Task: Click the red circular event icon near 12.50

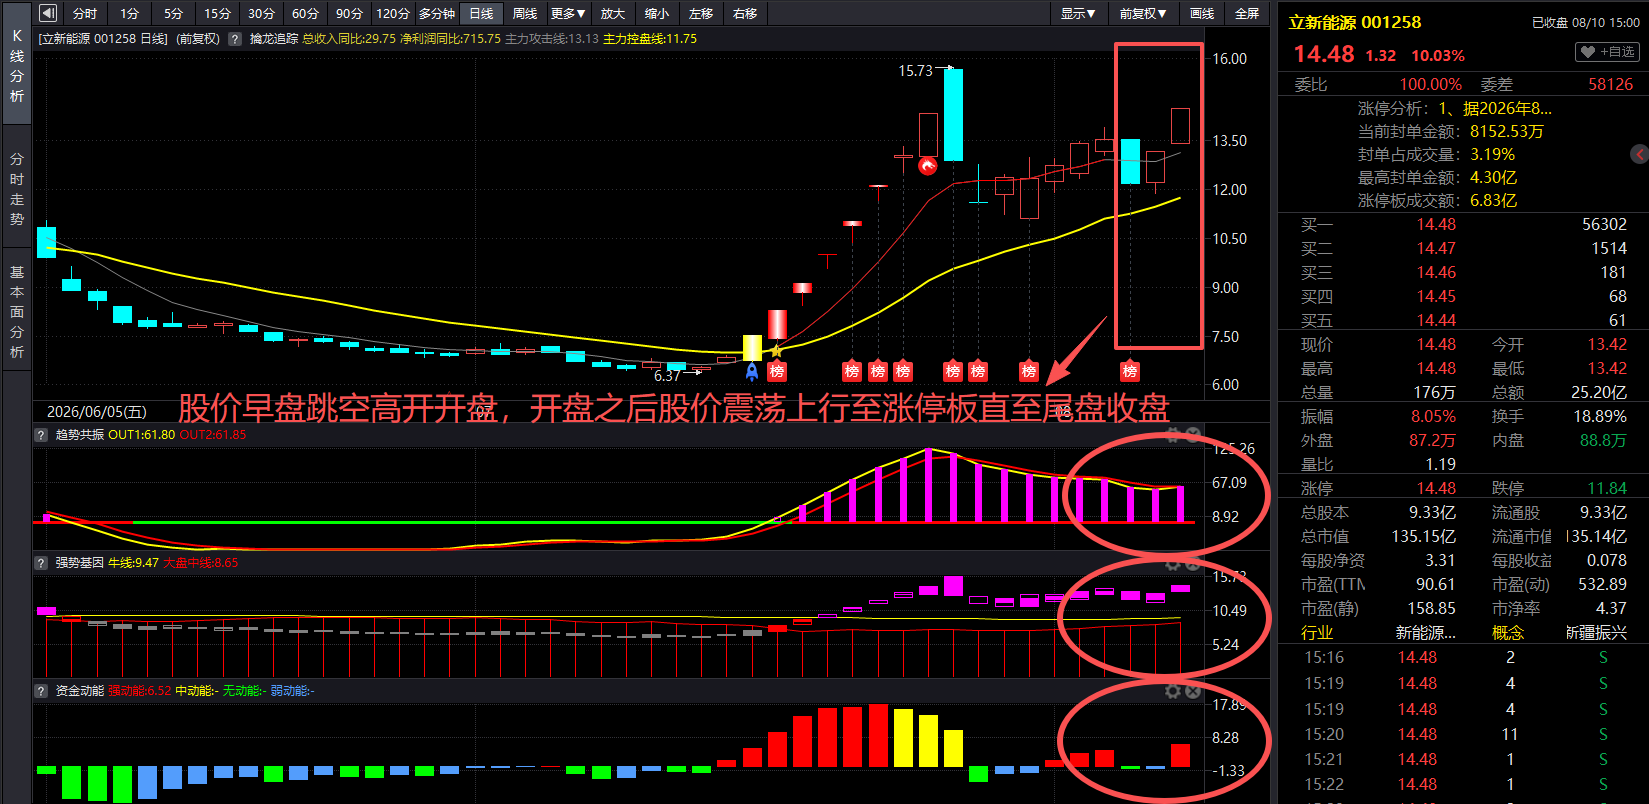Action: coord(928,165)
